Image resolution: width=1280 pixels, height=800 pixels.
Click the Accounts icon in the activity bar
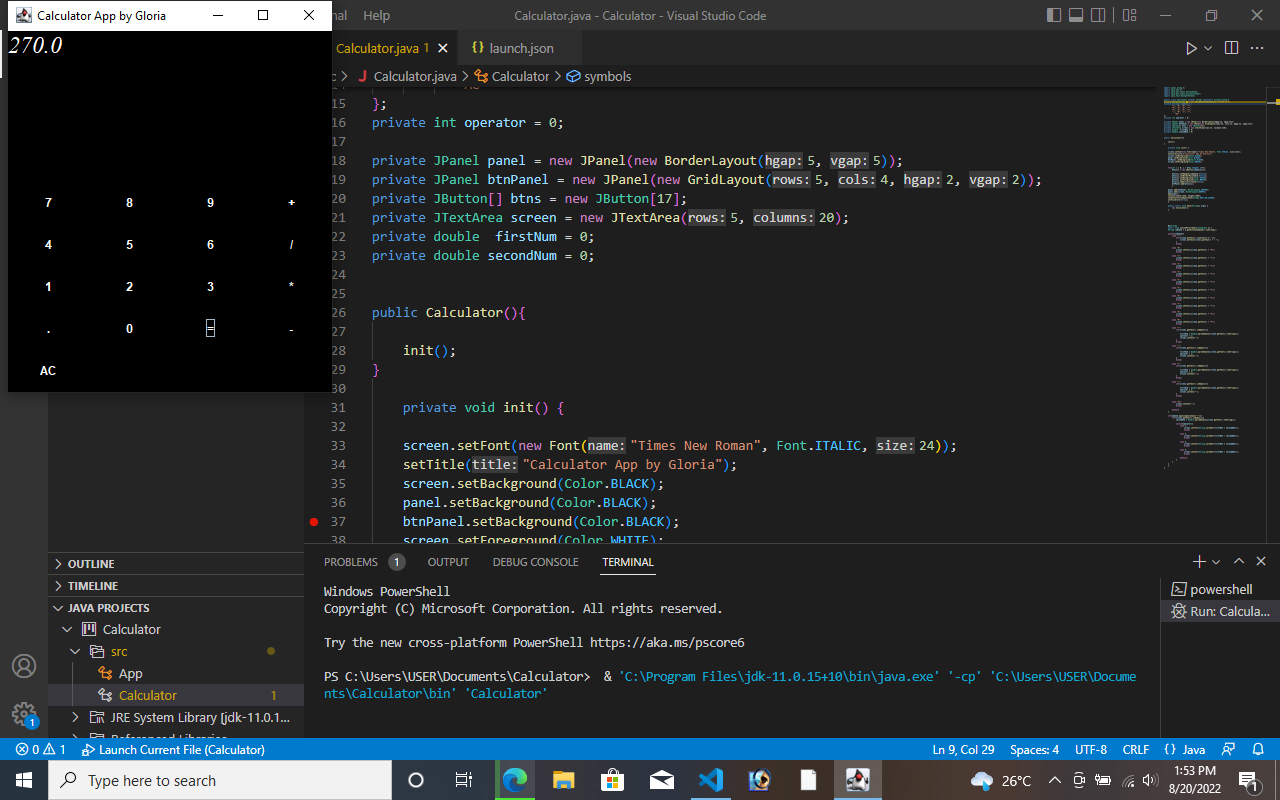click(24, 665)
